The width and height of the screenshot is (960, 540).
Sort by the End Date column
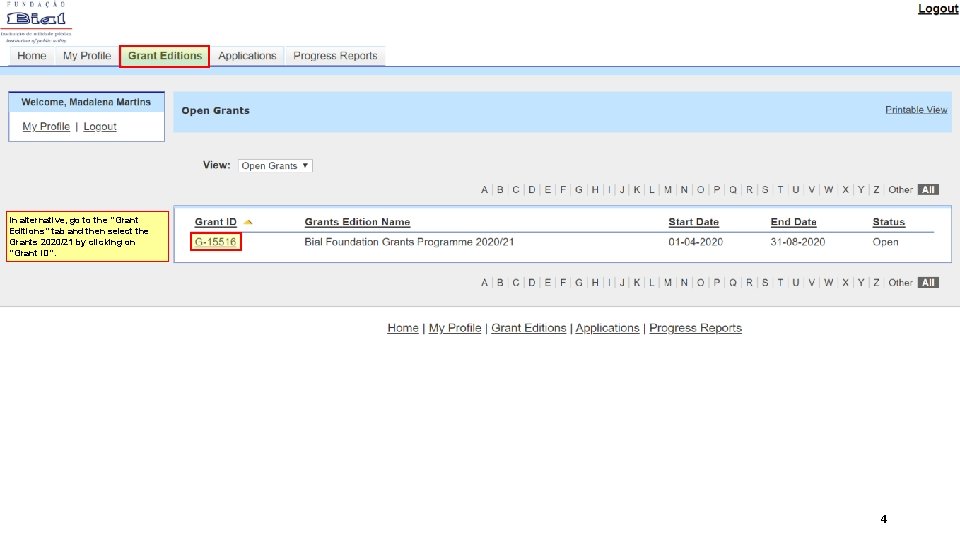793,222
